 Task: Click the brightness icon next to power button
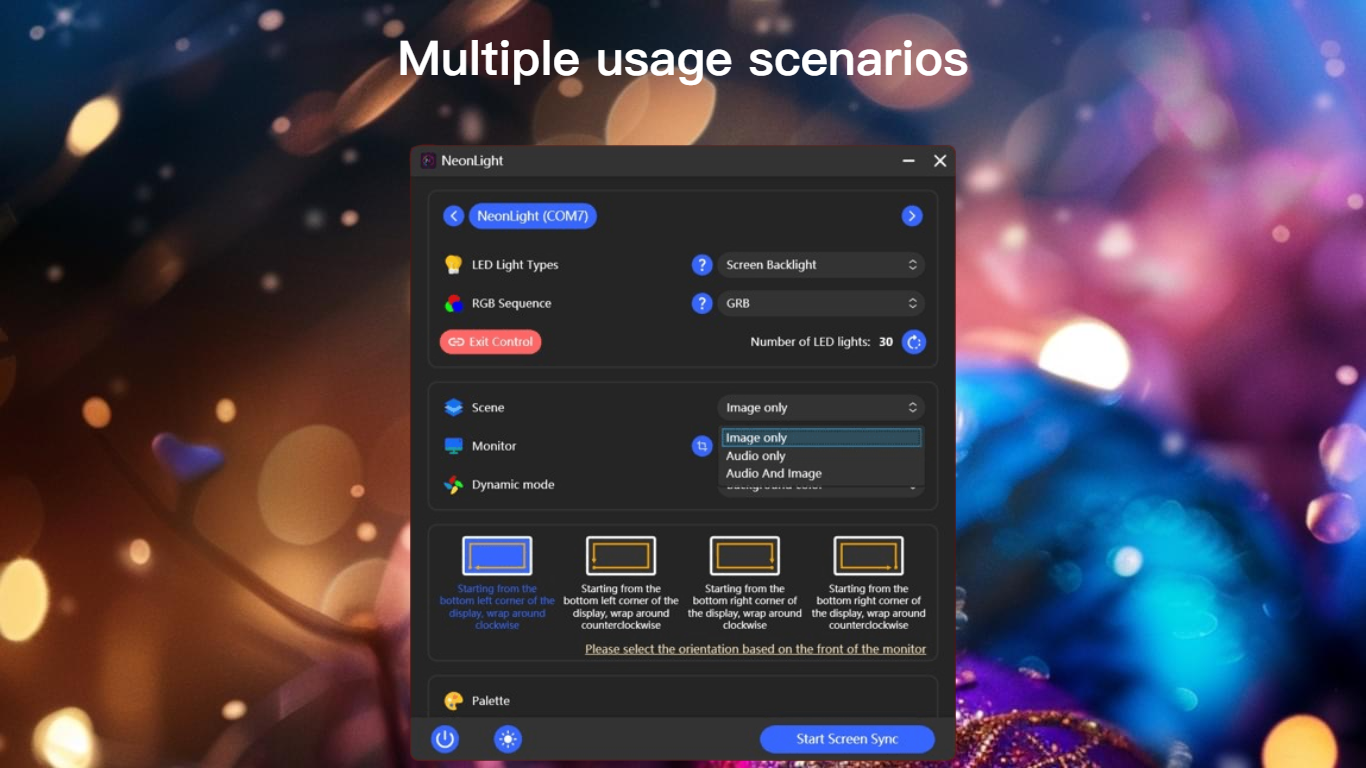click(507, 739)
